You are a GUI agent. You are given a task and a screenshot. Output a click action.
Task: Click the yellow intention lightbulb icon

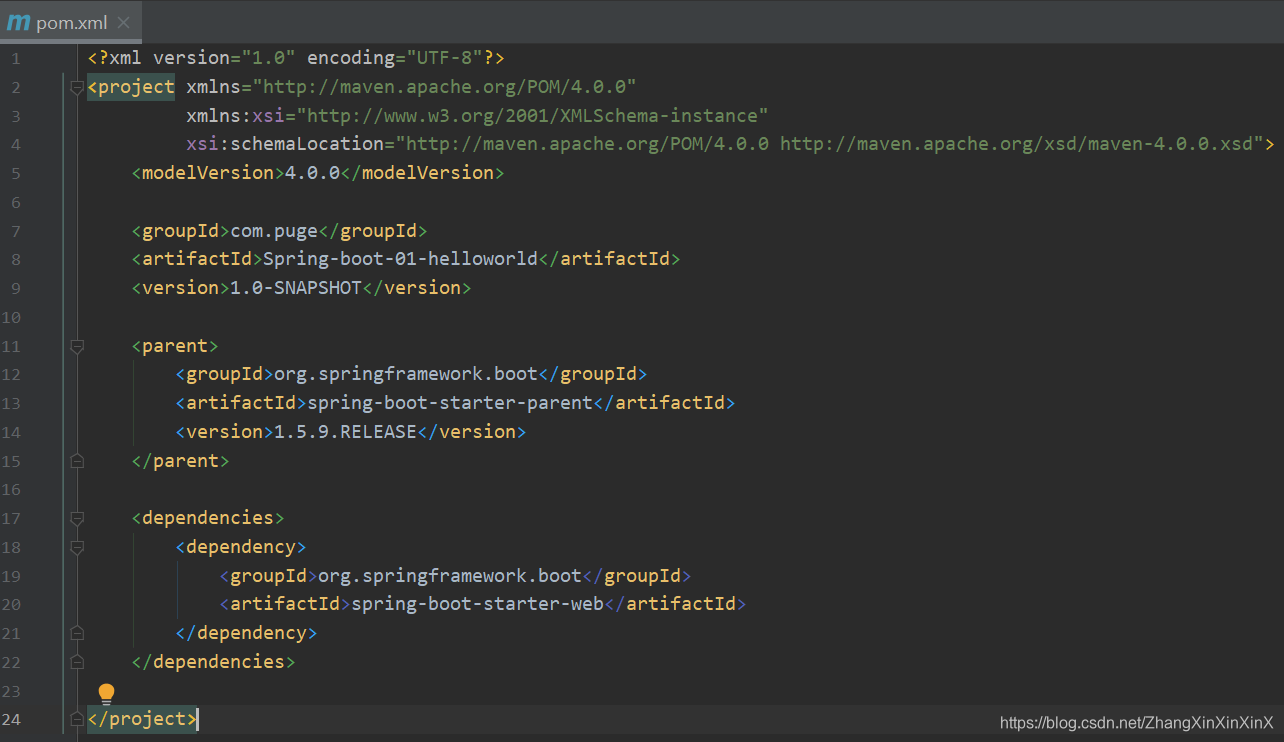[106, 692]
